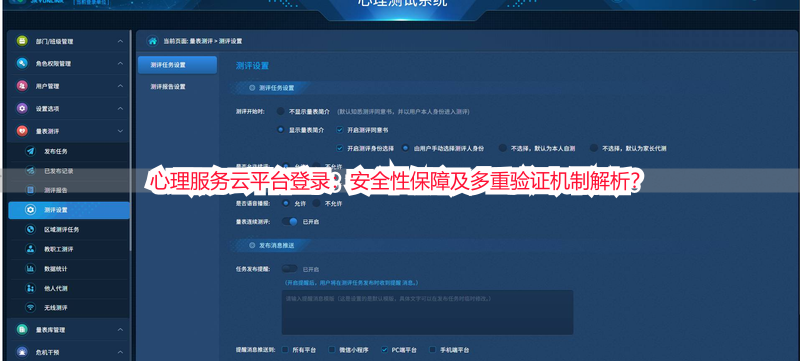The image size is (800, 361).
Task: Click the 角色权限管理 wrench icon
Action: [21, 63]
